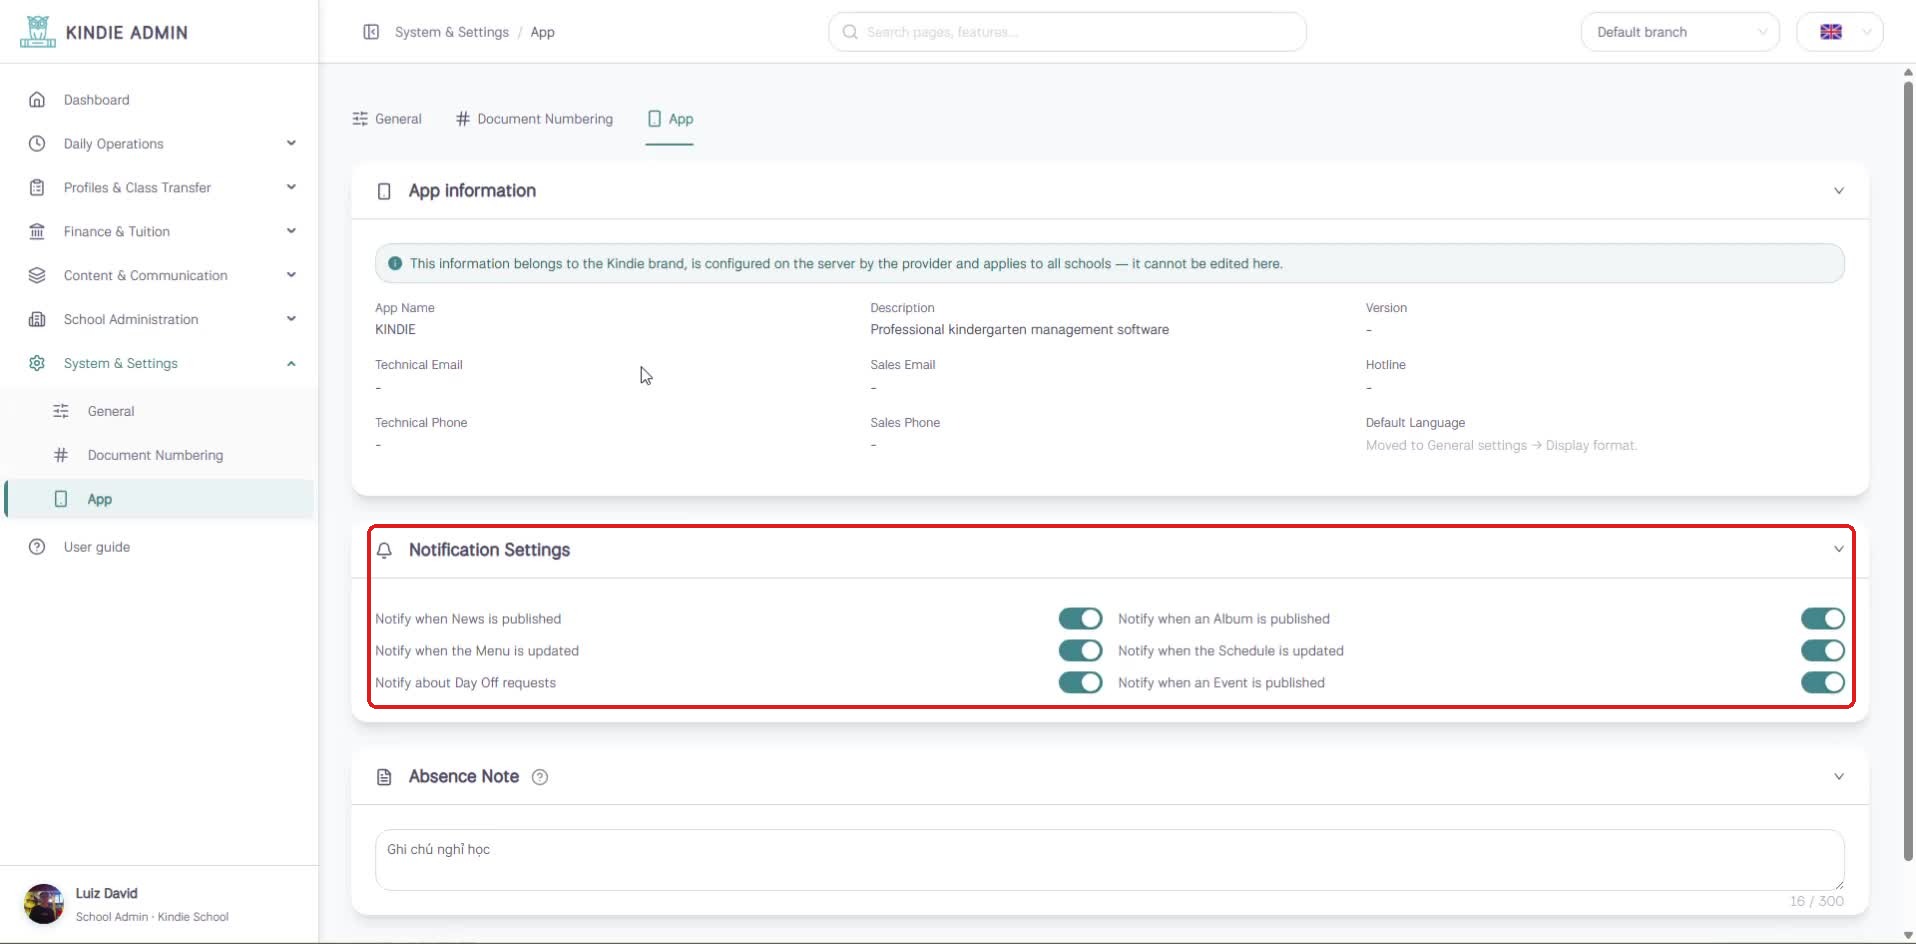Turn off Notify about Day Off requests
Viewport: 1916px width, 944px height.
[1080, 683]
